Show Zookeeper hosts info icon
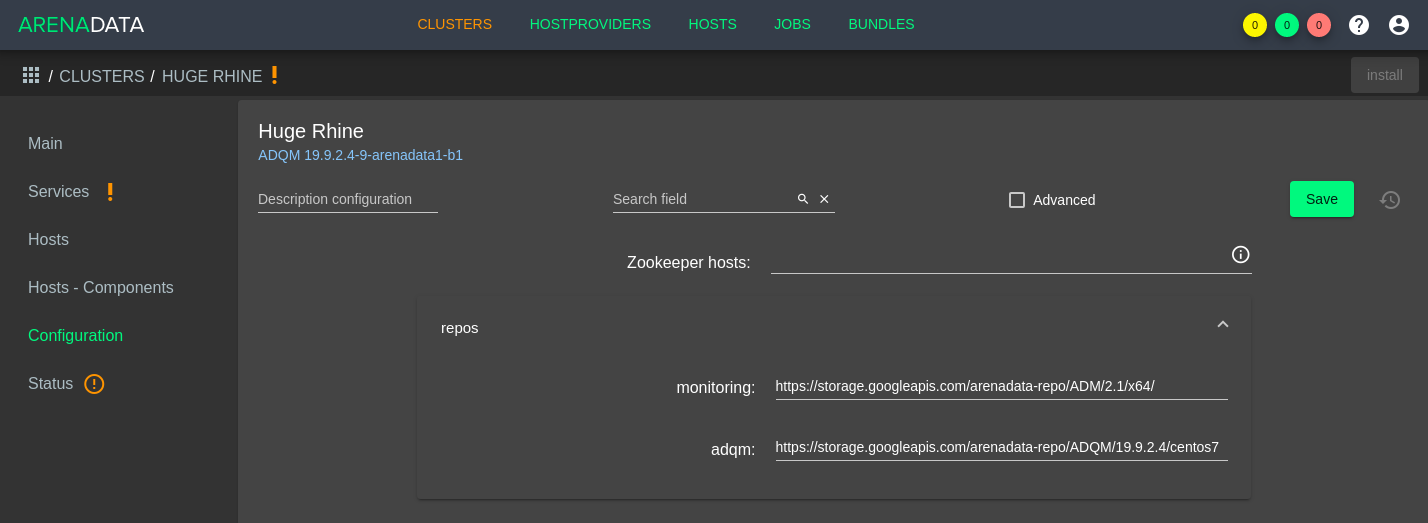Image resolution: width=1428 pixels, height=523 pixels. 1241,254
